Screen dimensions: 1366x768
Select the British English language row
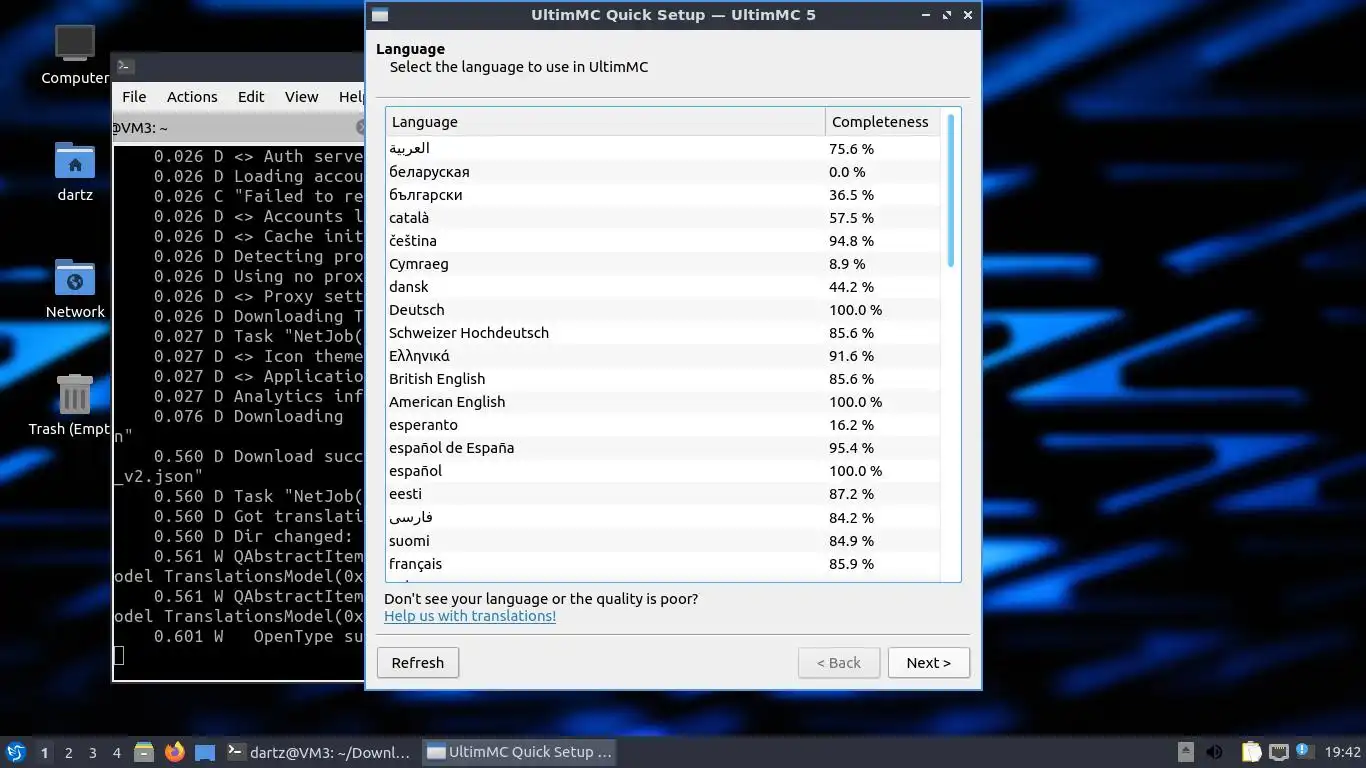[662, 379]
